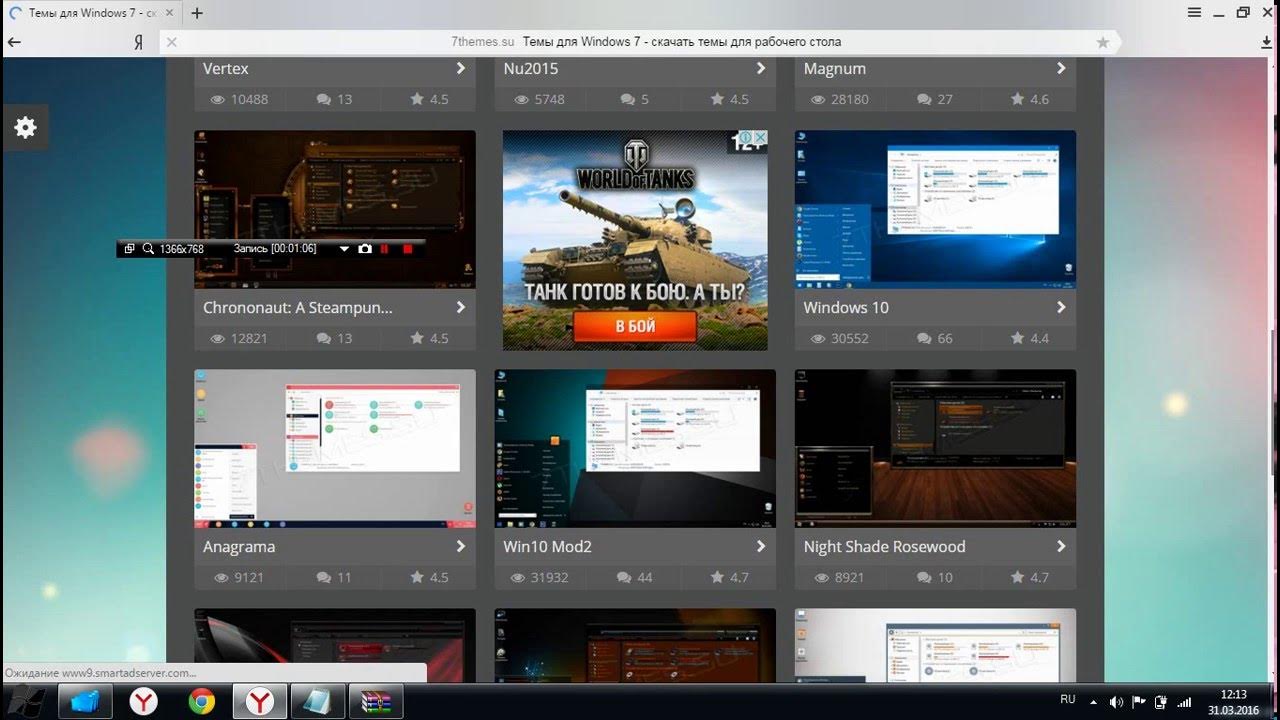Open the Magnum theme title link

point(835,68)
